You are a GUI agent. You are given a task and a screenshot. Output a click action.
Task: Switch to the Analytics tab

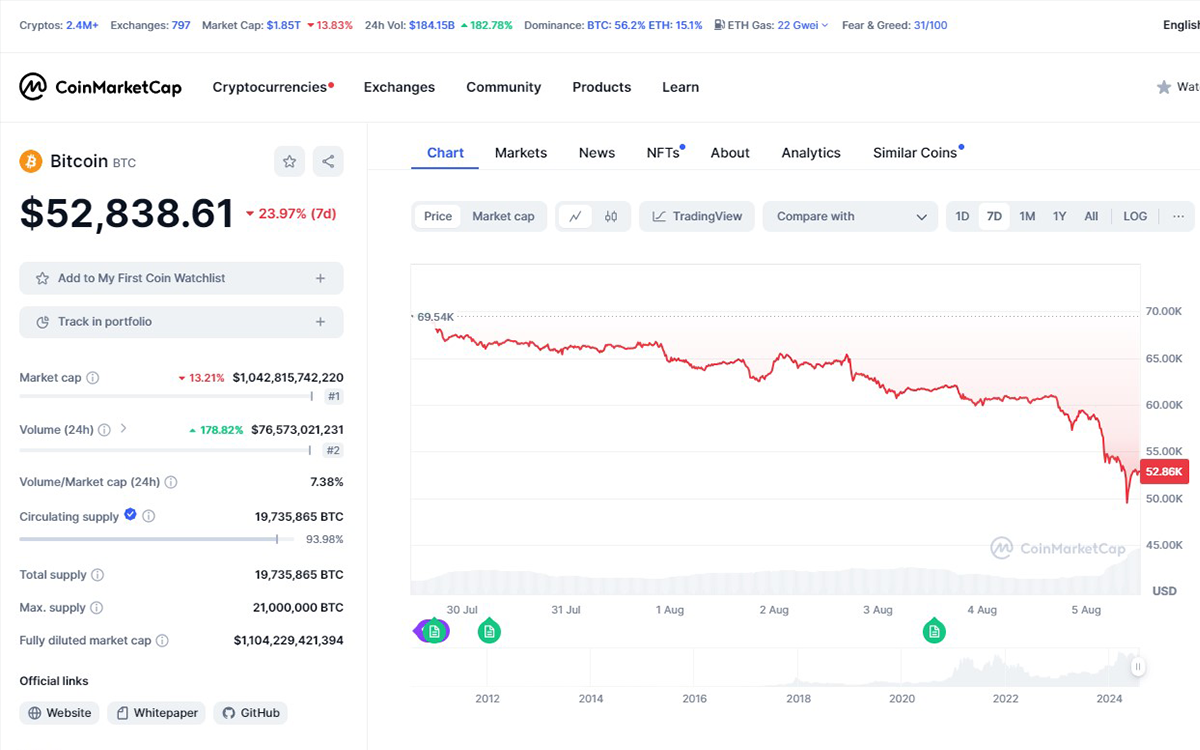point(811,153)
